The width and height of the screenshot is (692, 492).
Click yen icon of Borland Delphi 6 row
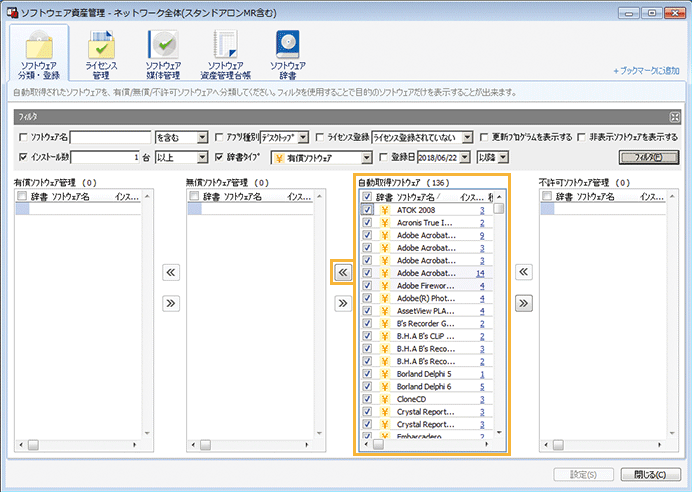click(385, 387)
